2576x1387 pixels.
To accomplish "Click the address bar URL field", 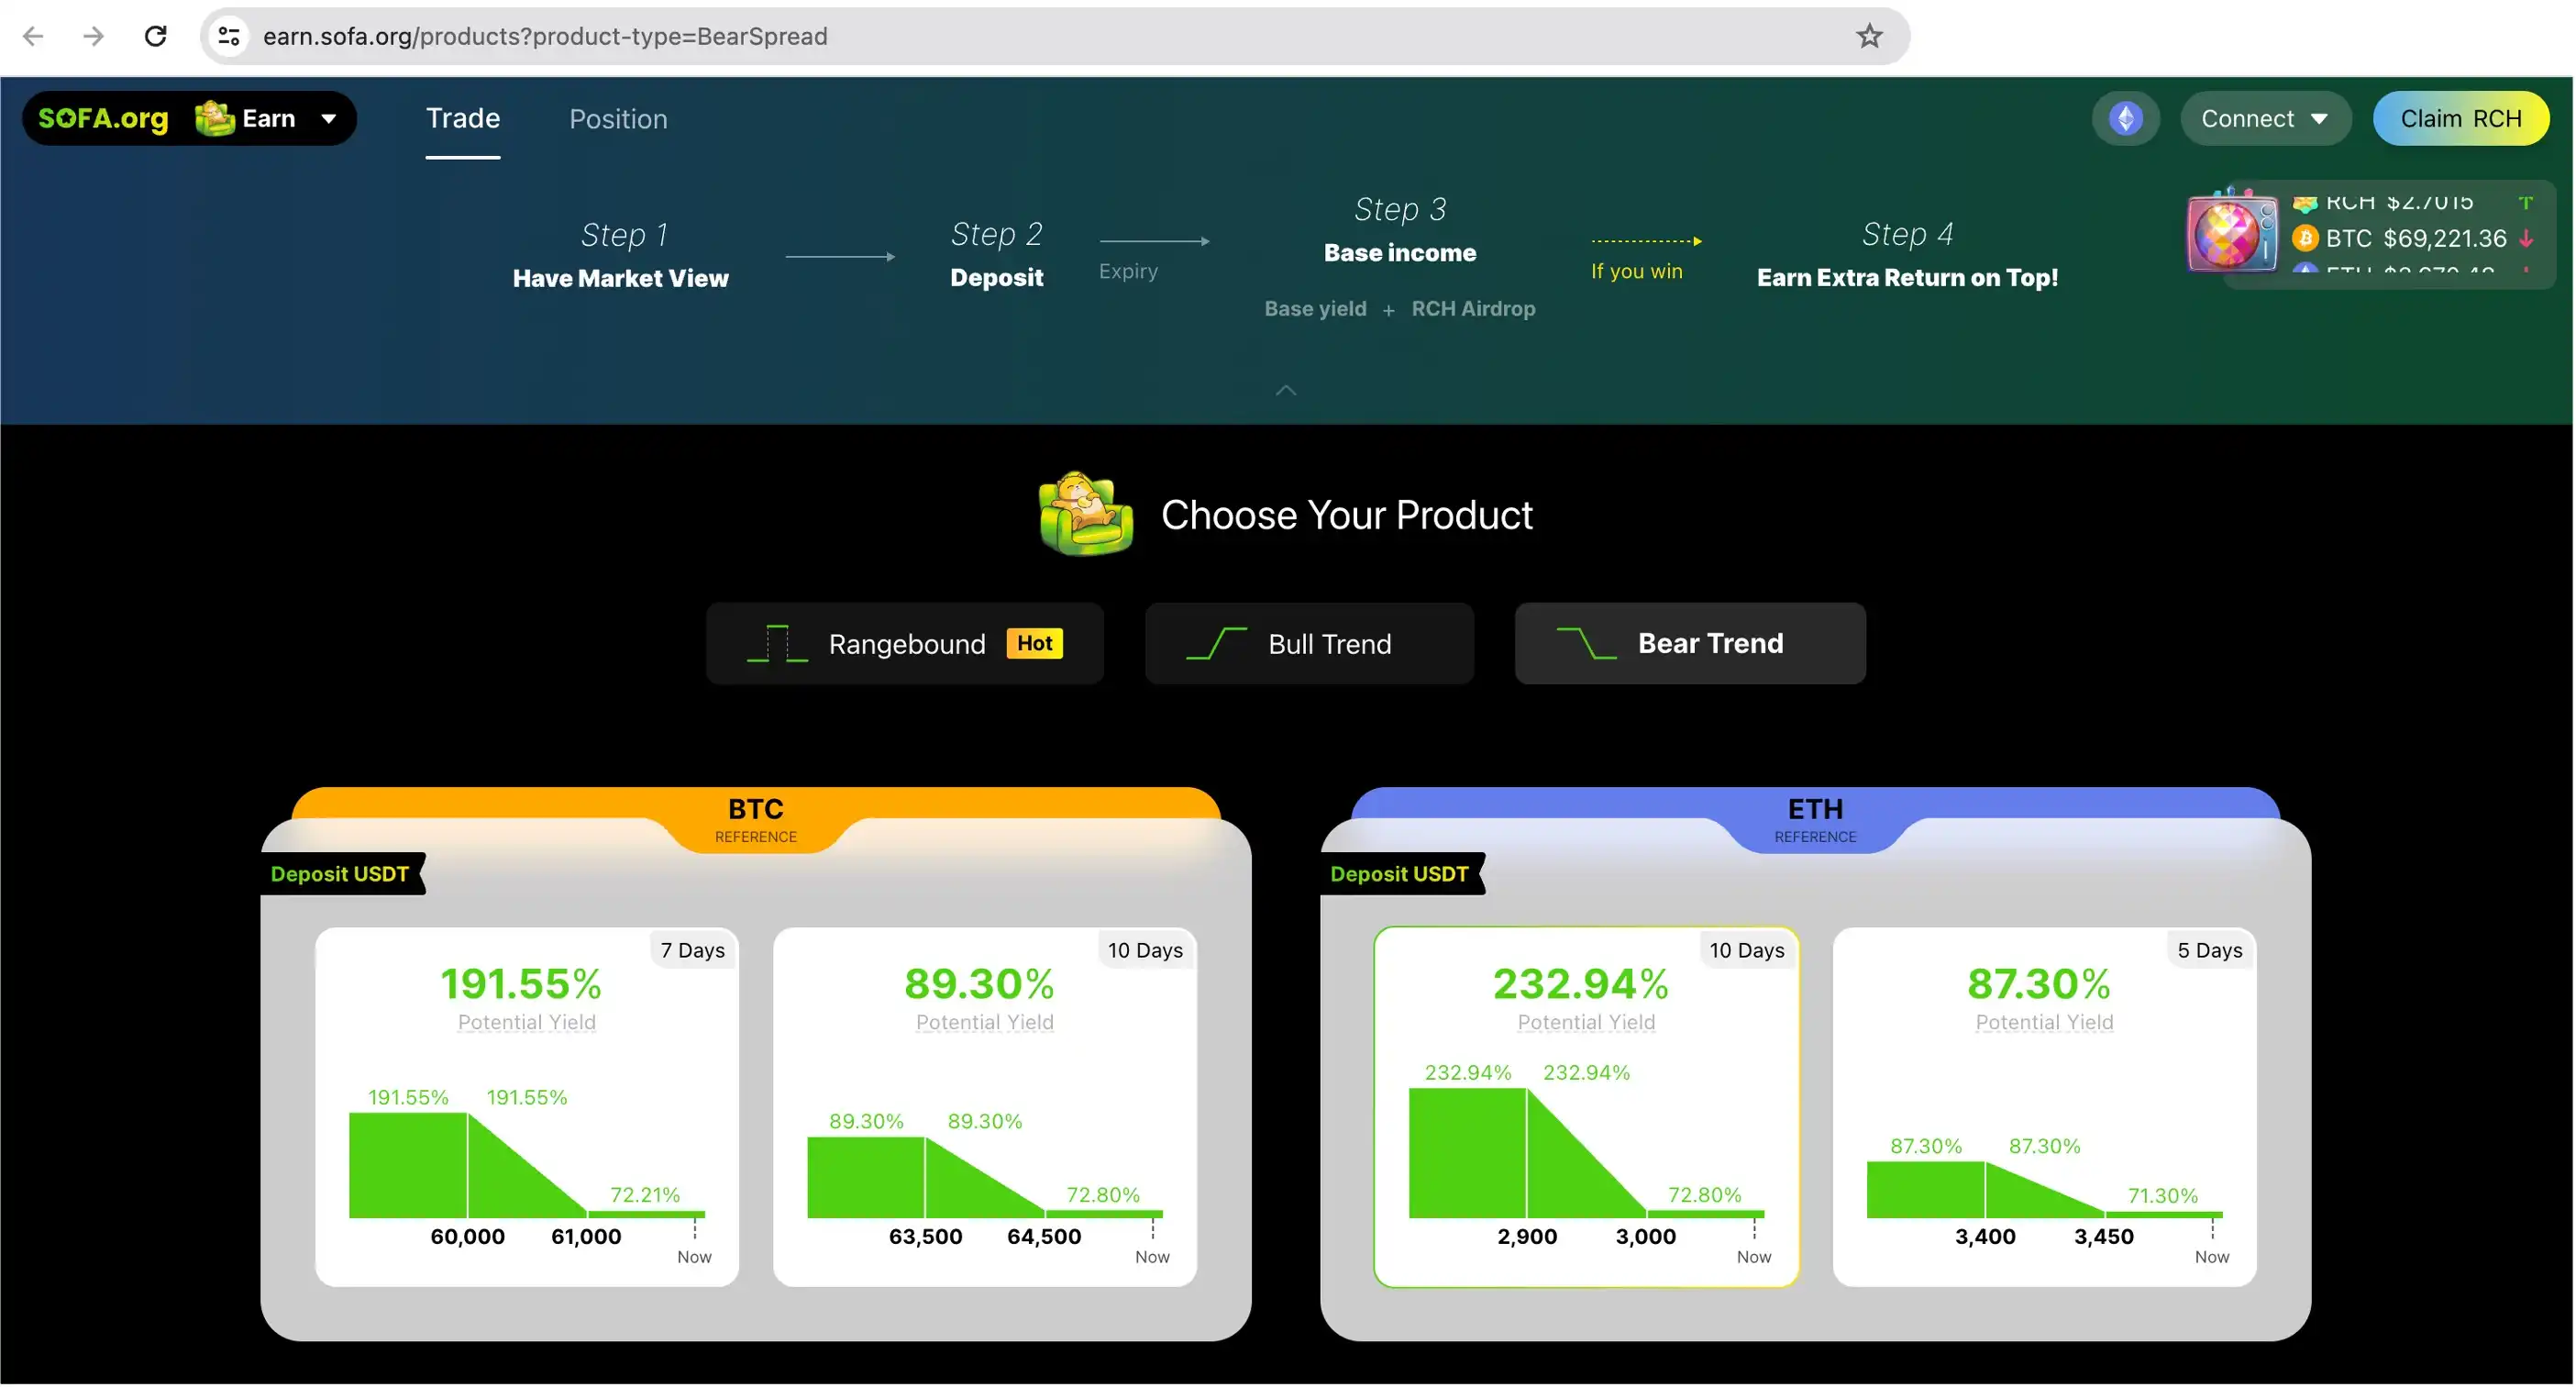I will pos(1055,36).
